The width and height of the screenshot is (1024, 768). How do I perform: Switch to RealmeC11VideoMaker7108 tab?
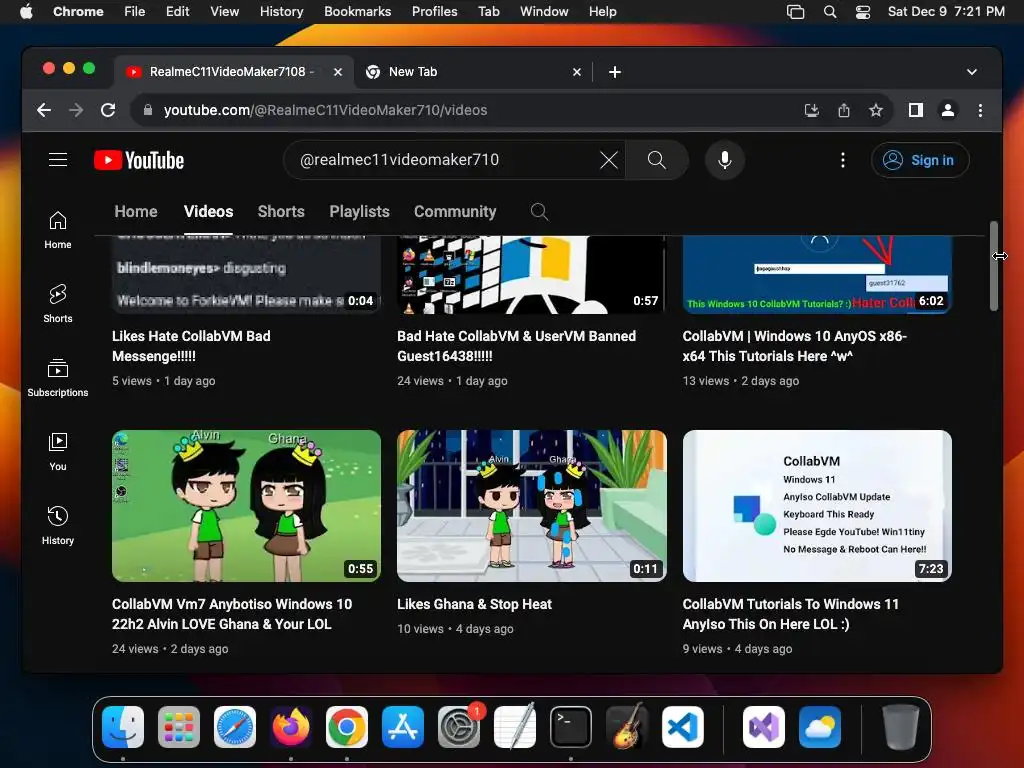point(235,72)
